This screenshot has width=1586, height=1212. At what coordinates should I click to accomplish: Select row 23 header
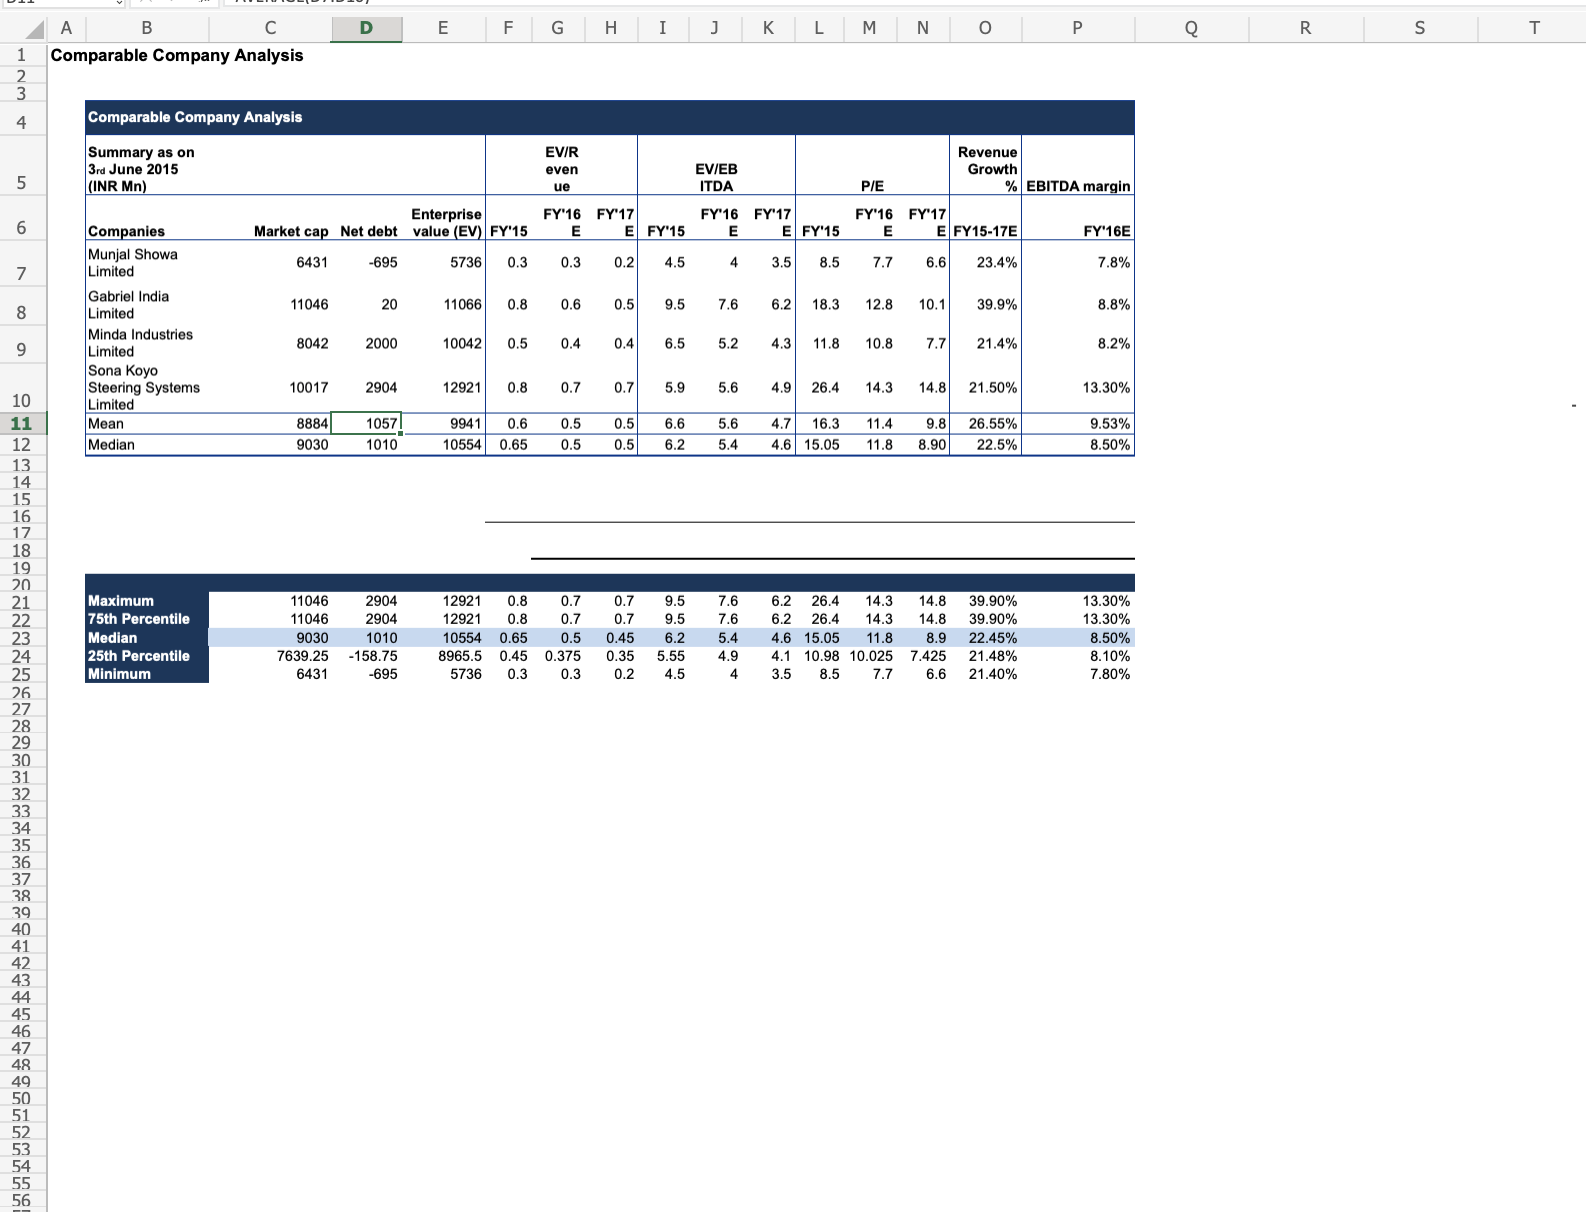[22, 638]
